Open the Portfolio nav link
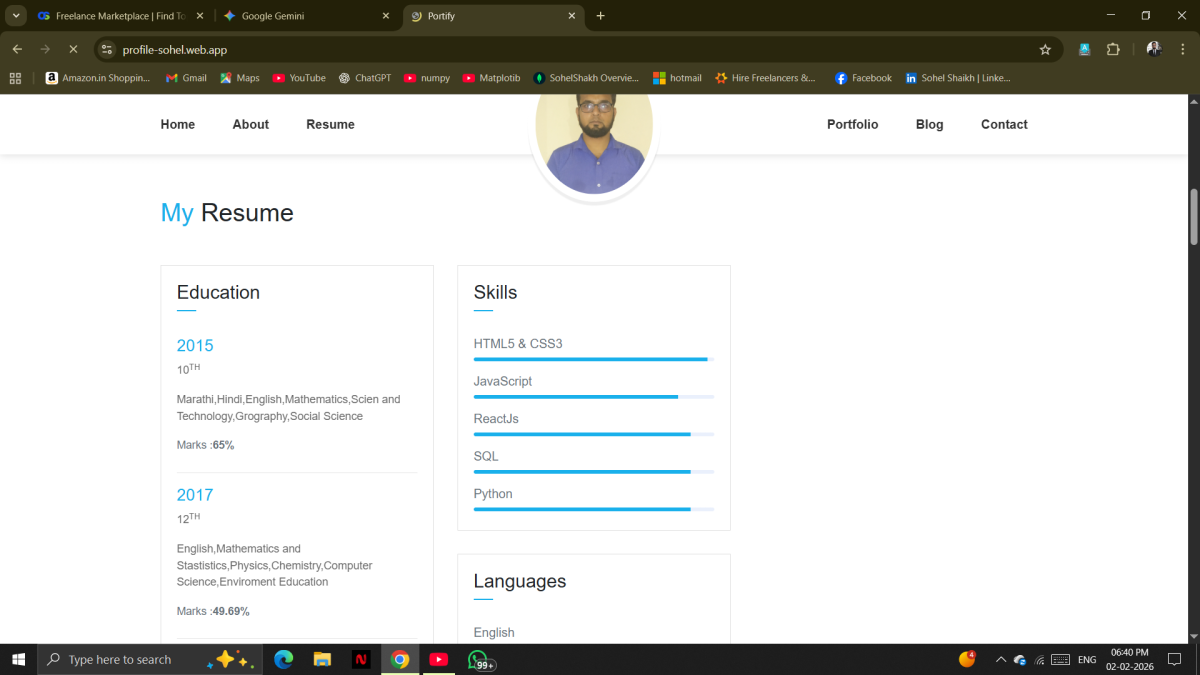Viewport: 1200px width, 675px height. click(x=852, y=124)
